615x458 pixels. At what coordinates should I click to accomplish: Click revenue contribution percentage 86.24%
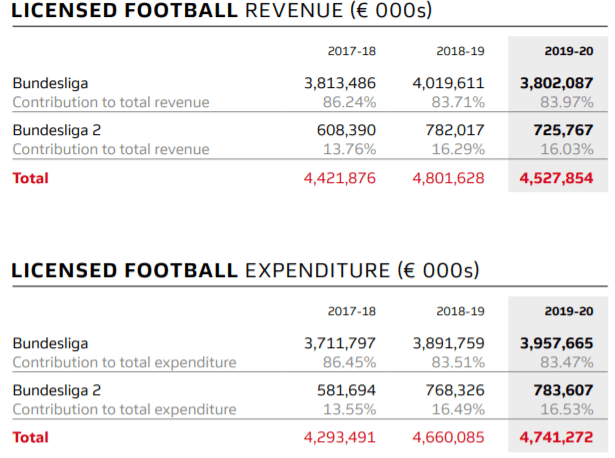coord(349,102)
